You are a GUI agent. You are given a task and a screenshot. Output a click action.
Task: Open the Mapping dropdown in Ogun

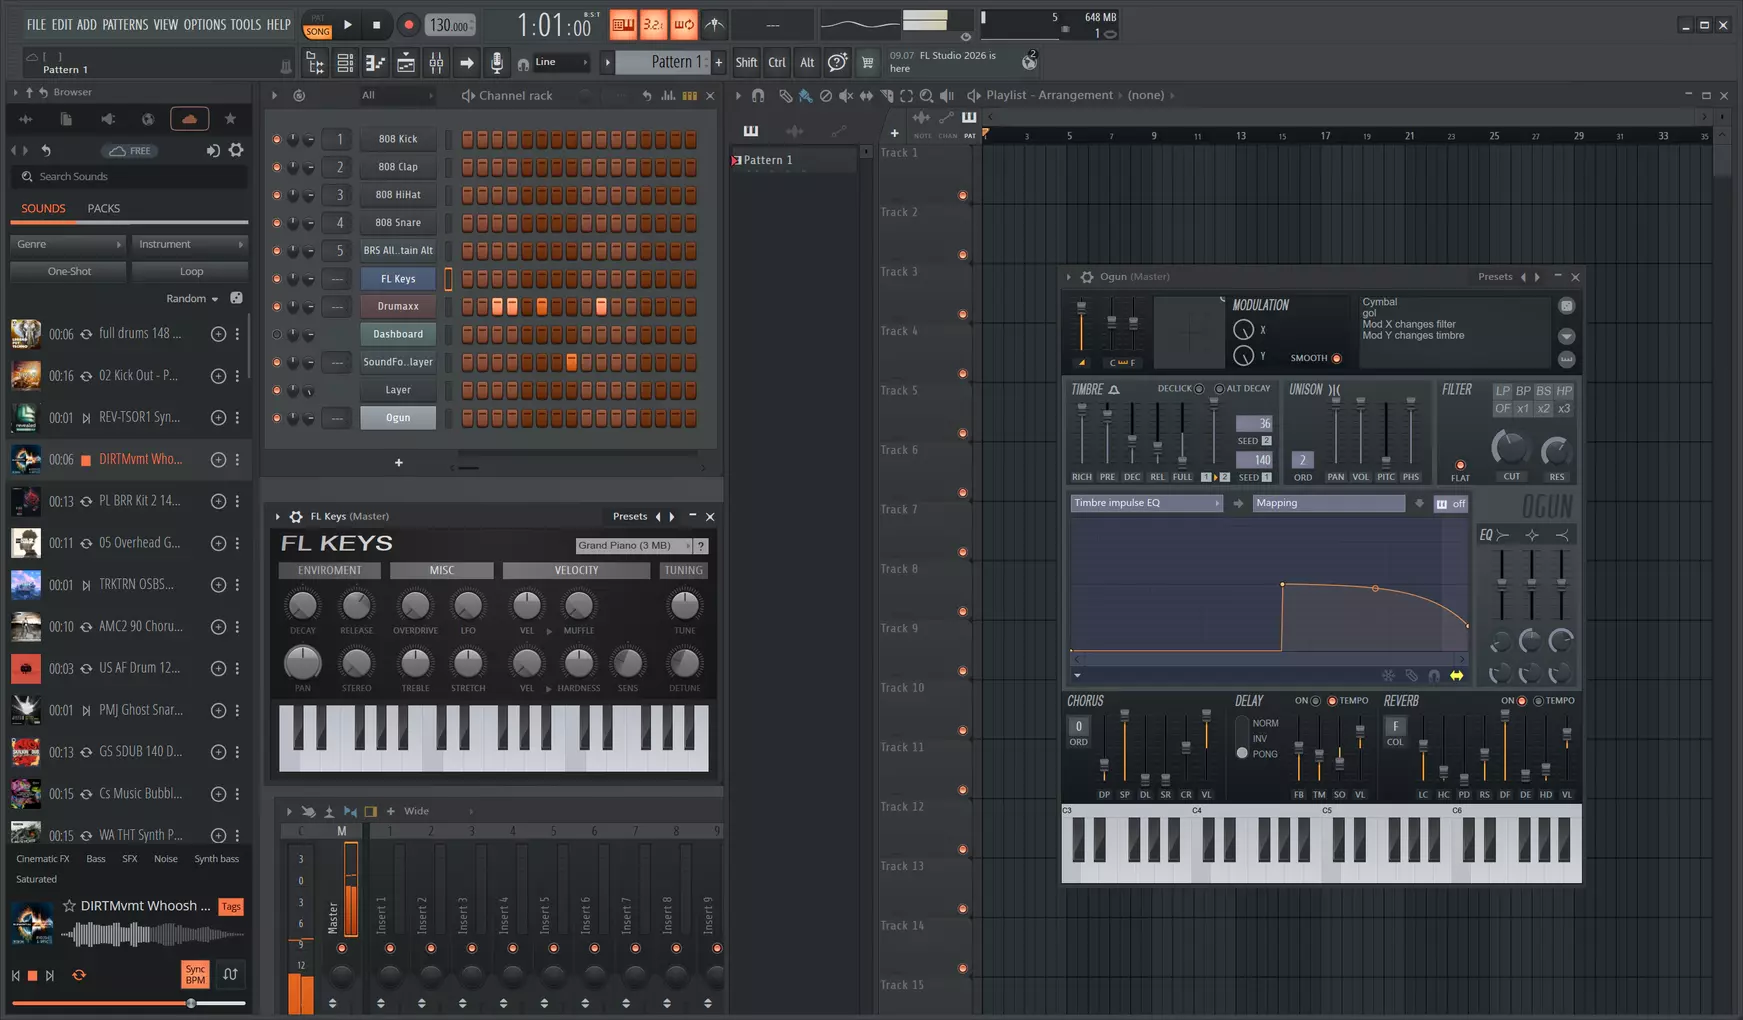[x=1329, y=503]
